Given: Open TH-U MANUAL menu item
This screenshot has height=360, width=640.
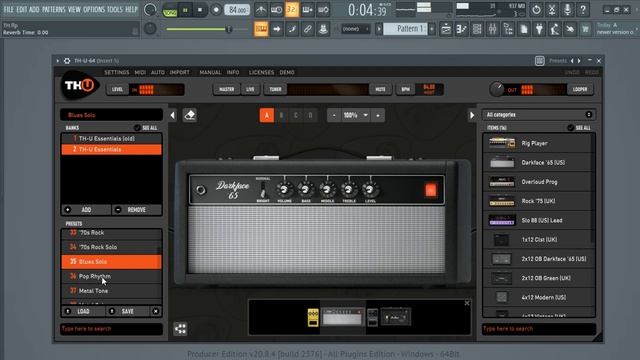Looking at the screenshot, I should [x=210, y=72].
